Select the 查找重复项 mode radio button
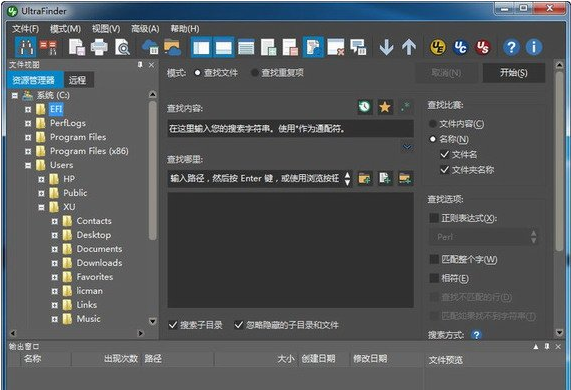The width and height of the screenshot is (571, 390). click(x=255, y=73)
